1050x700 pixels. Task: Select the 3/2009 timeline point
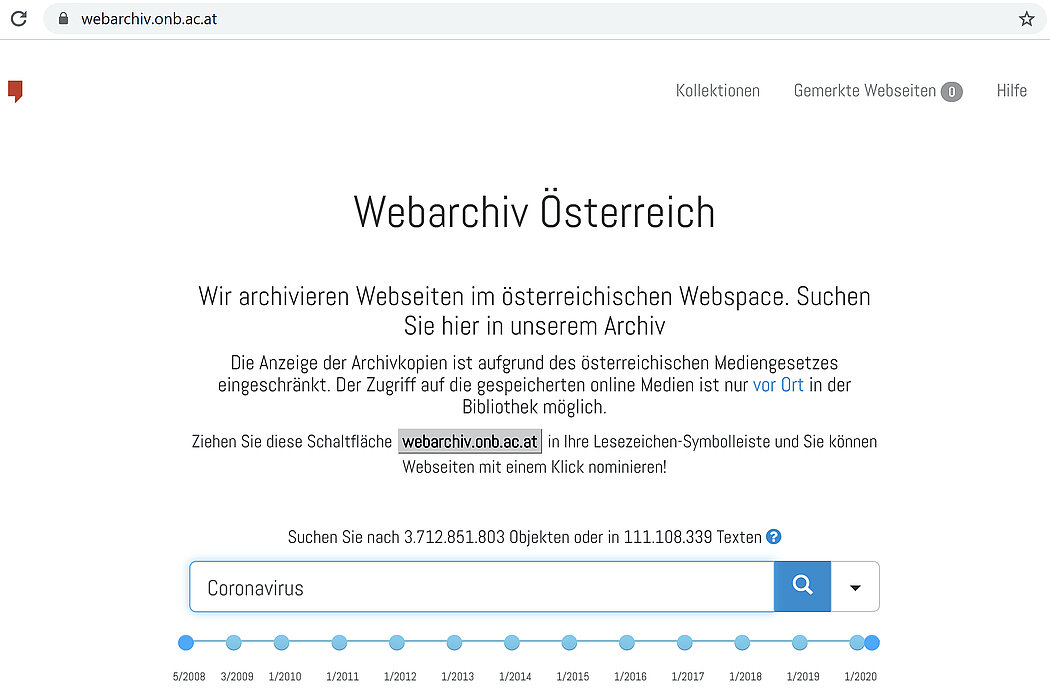click(234, 643)
